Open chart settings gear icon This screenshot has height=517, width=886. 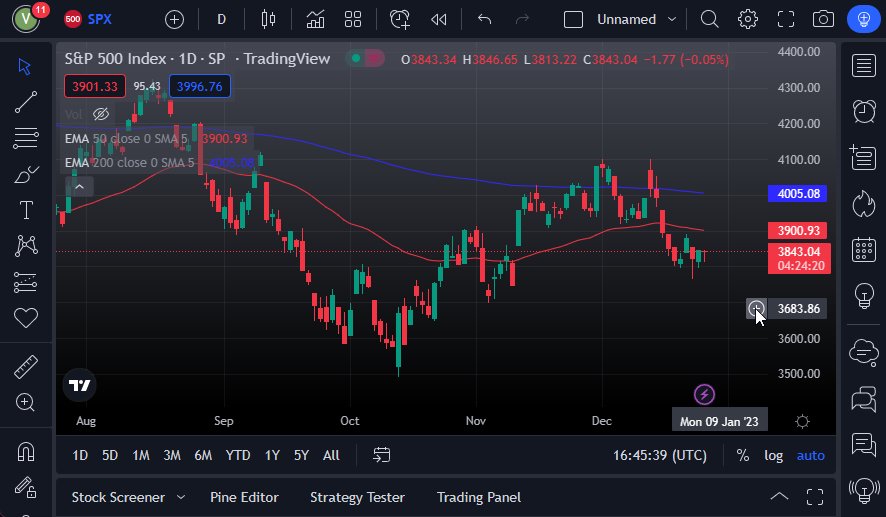point(747,19)
